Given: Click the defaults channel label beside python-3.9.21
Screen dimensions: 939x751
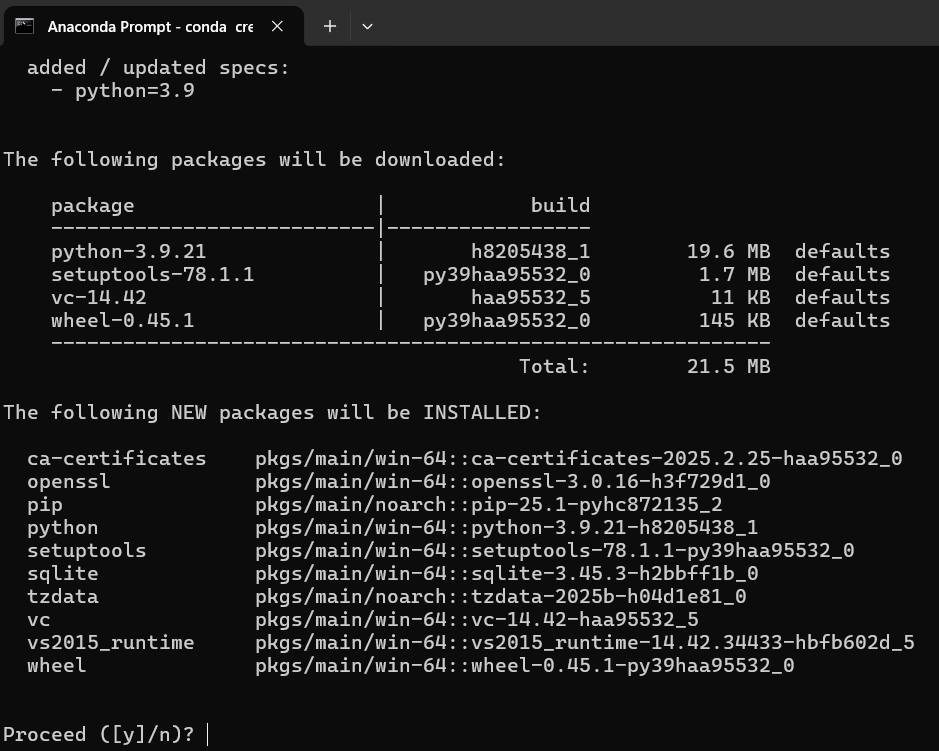Looking at the screenshot, I should [x=842, y=251].
